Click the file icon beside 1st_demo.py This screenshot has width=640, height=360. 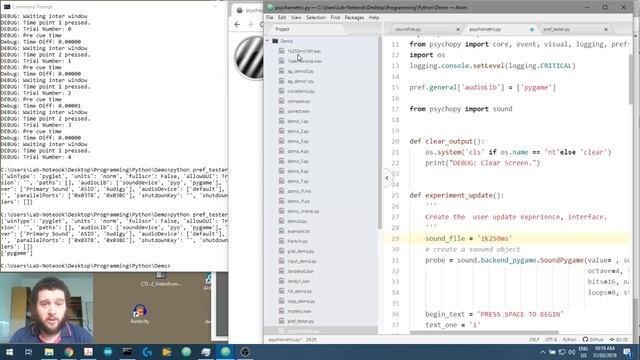[x=282, y=291]
